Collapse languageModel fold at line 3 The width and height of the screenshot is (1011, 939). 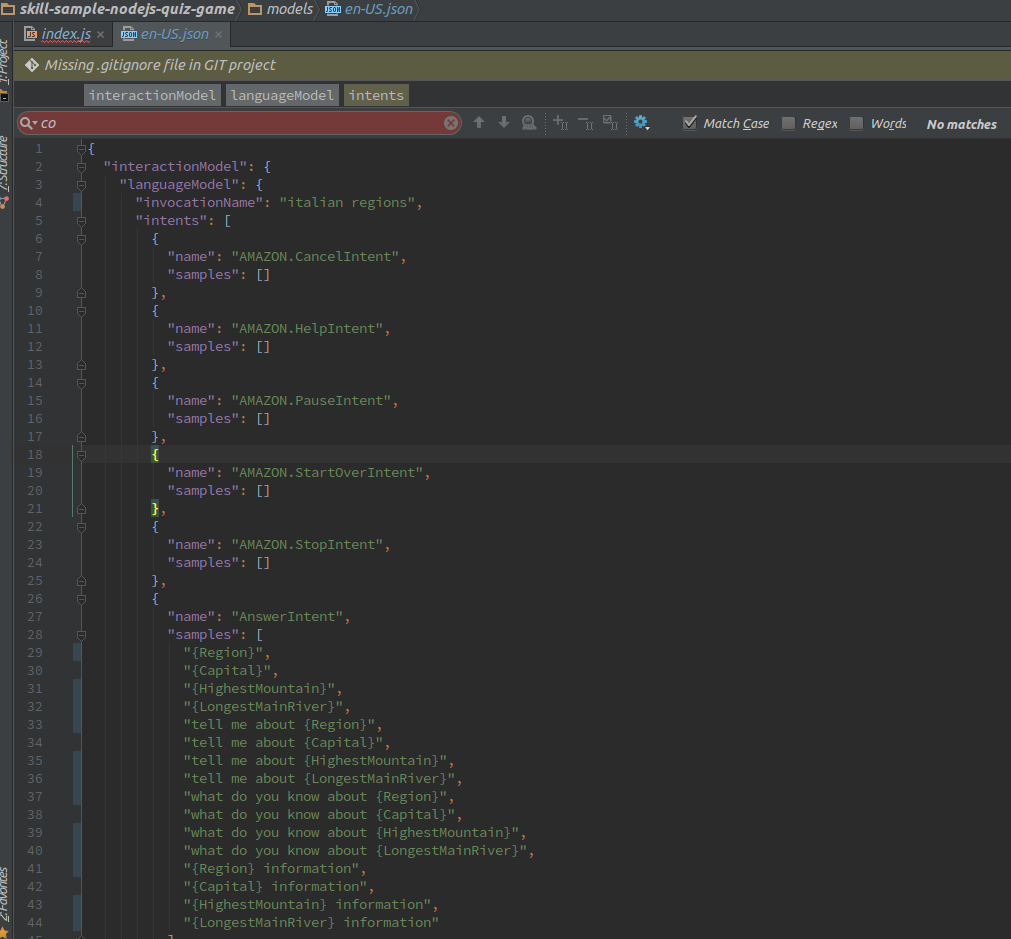(x=81, y=185)
